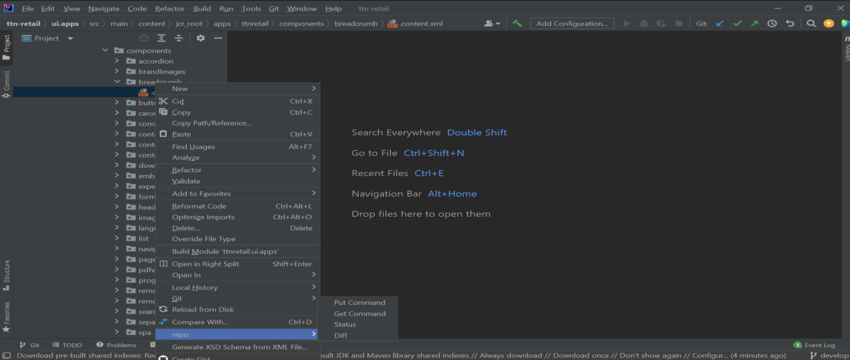Select Build Module 'ttnretail.ui.apps'
Viewport: 850px width, 360px height.
tap(237, 252)
